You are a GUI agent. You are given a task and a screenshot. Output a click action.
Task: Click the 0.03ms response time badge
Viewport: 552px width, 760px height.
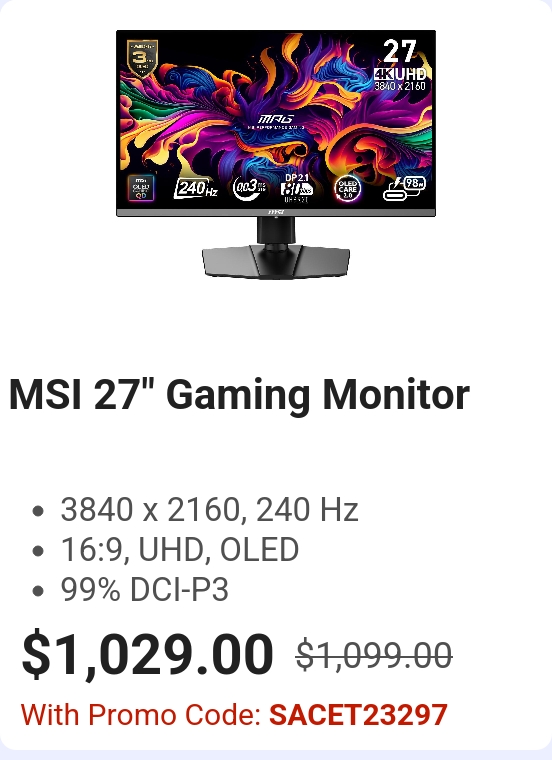[x=249, y=188]
